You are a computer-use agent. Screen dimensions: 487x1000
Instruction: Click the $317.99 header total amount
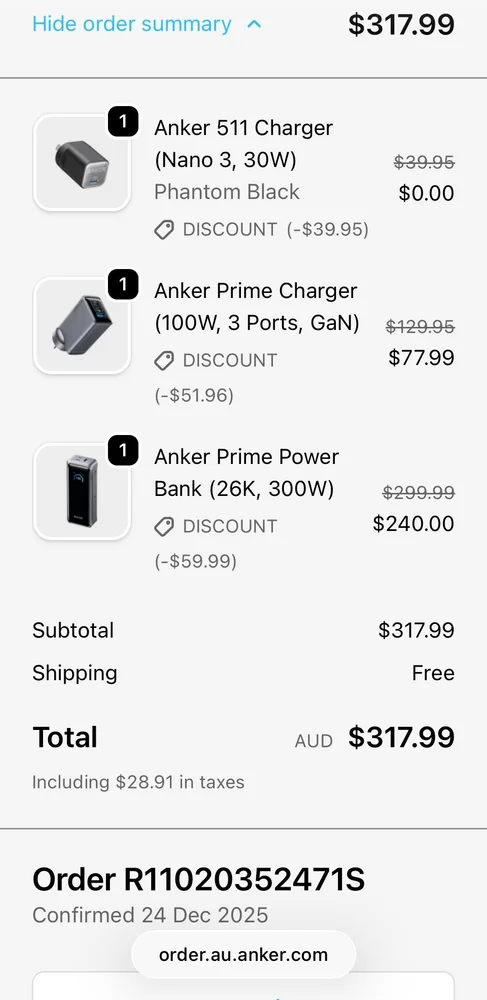pyautogui.click(x=402, y=24)
